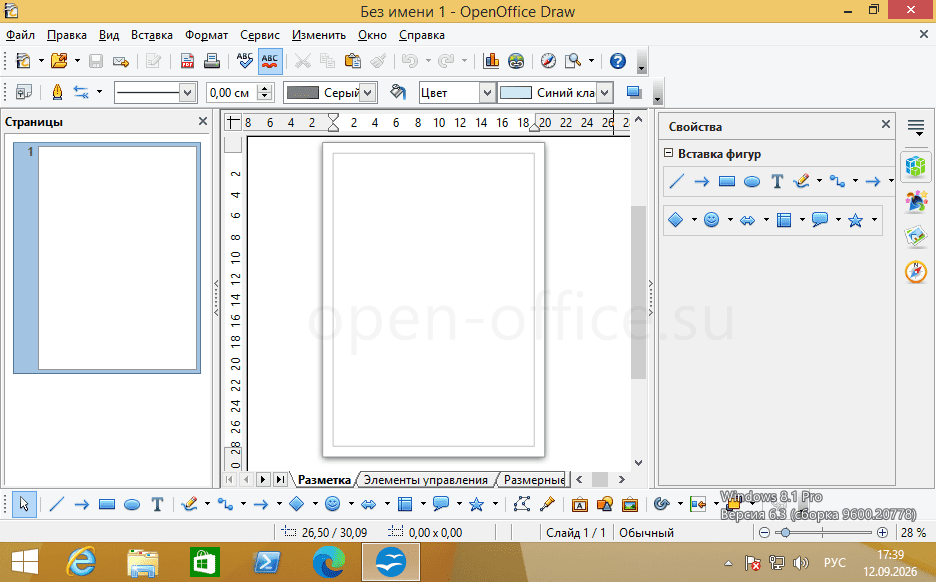Open the Формат menu

[206, 35]
